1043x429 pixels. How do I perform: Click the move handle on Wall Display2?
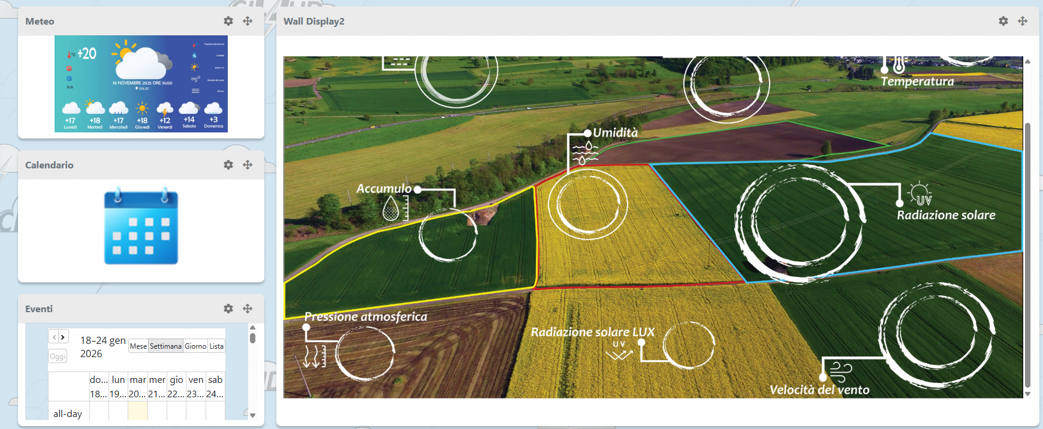[x=1022, y=21]
